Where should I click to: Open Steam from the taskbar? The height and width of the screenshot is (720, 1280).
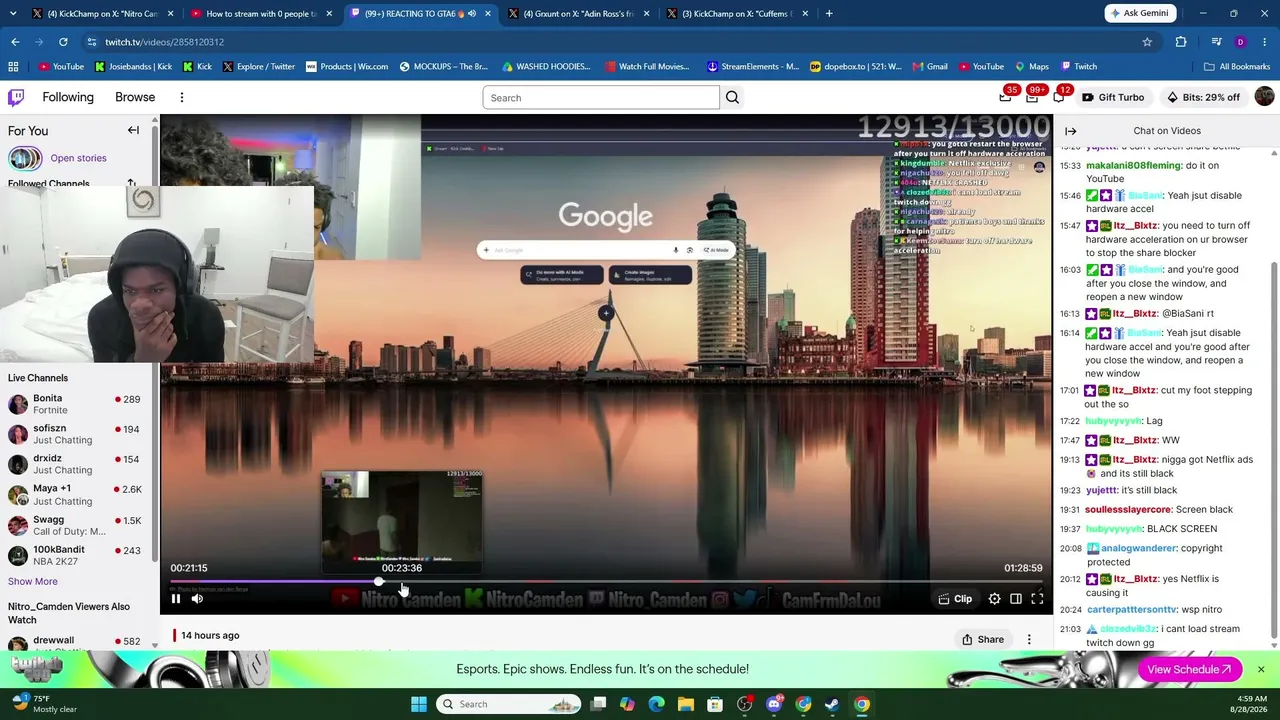[x=832, y=704]
